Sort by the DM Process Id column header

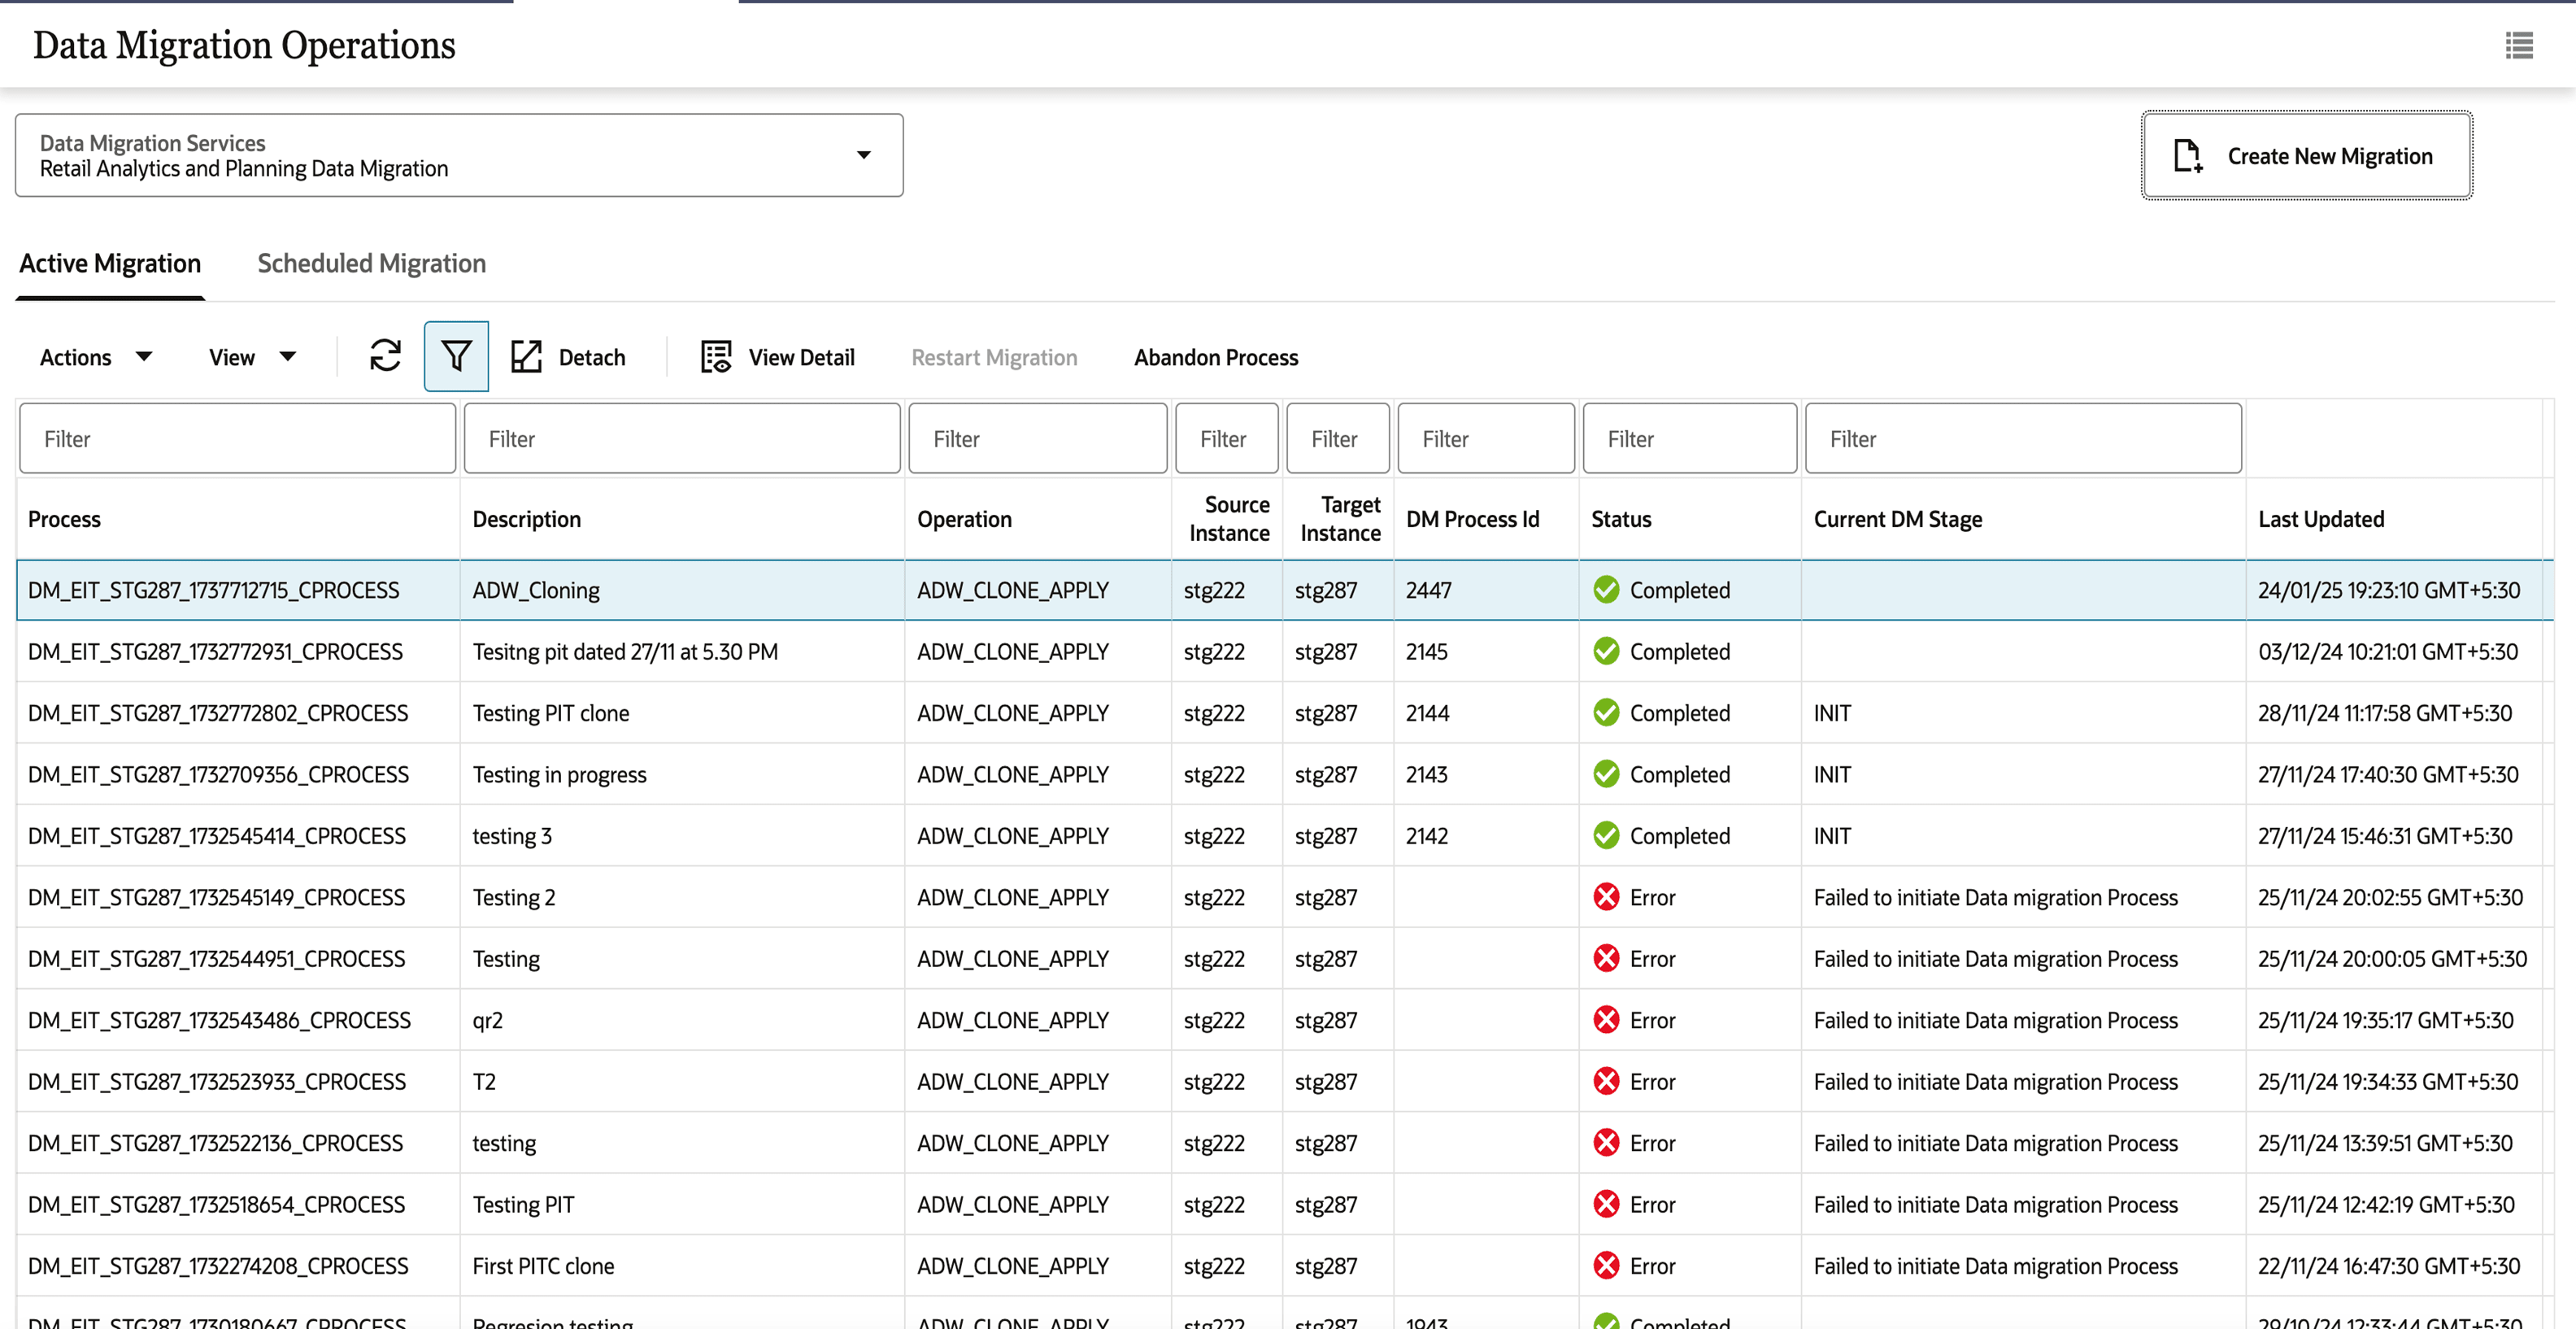(x=1472, y=519)
